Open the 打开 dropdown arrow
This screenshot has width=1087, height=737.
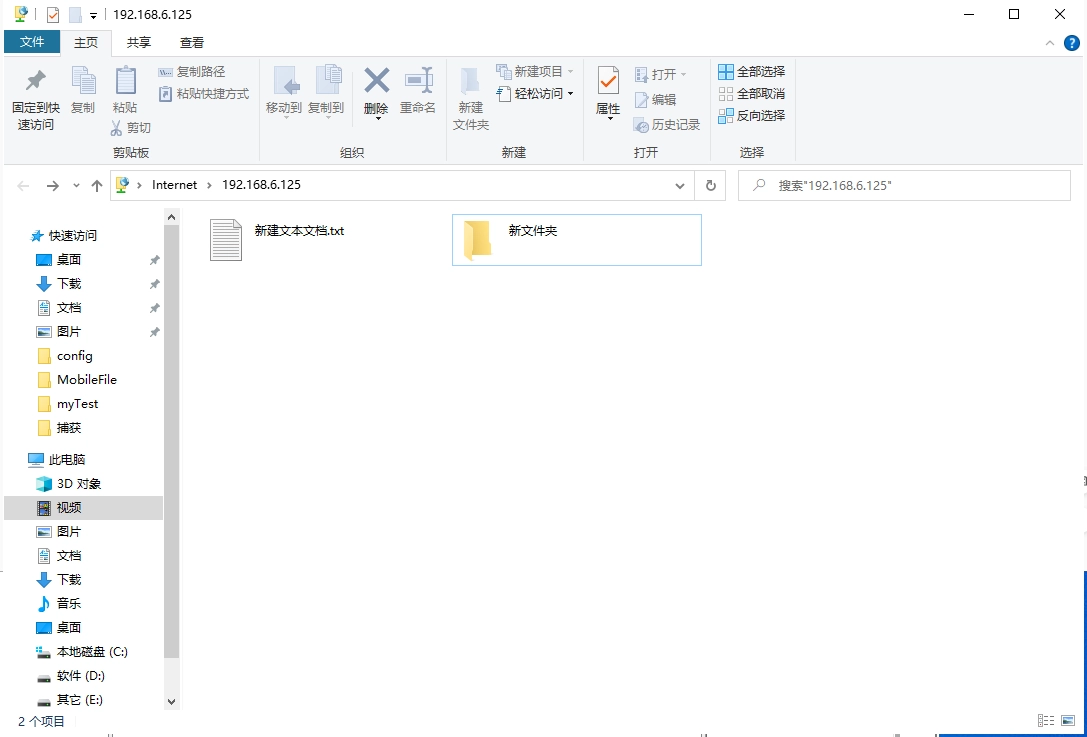tap(683, 72)
